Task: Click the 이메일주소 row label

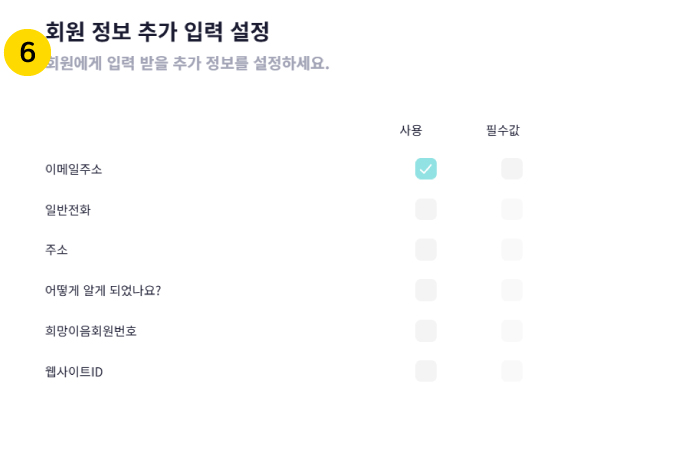Action: [x=74, y=169]
